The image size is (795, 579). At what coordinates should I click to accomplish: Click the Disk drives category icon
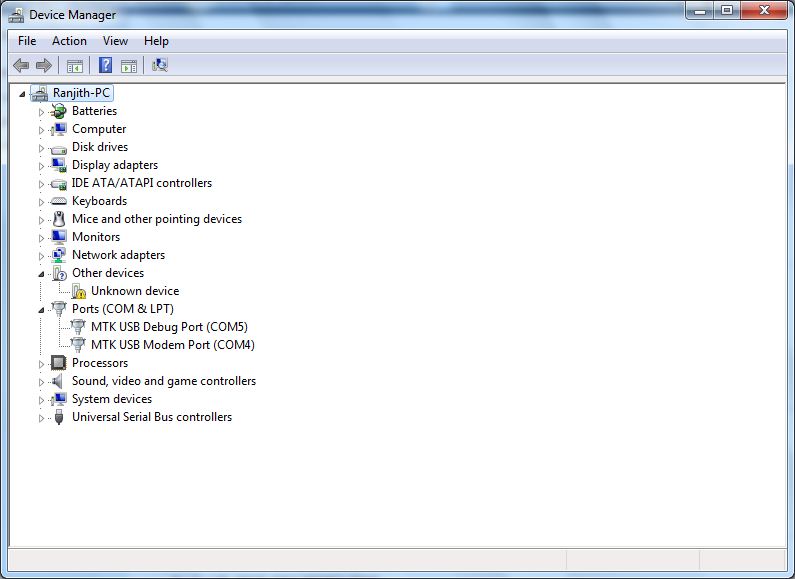click(59, 149)
